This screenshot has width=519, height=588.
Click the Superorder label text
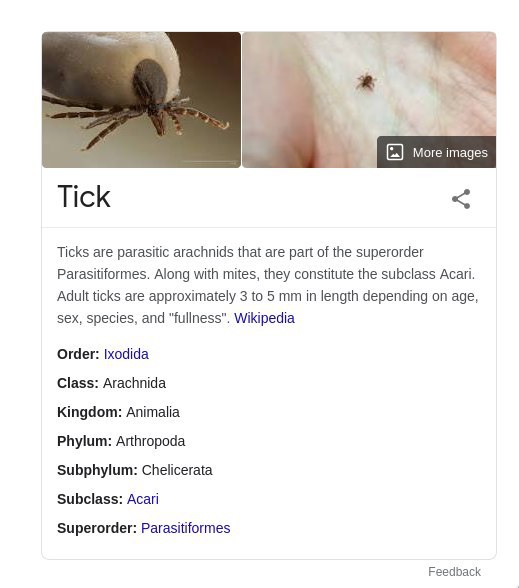click(97, 528)
